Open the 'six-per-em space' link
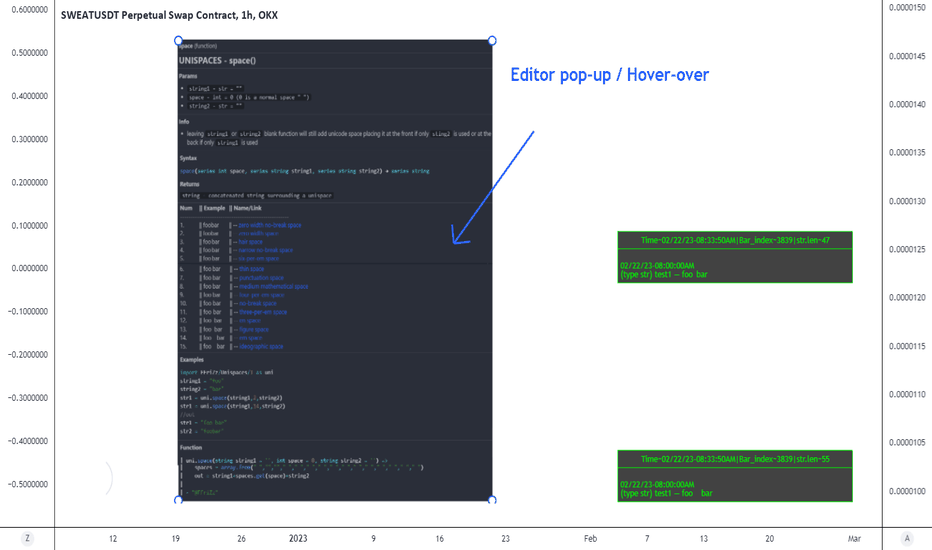The height and width of the screenshot is (550, 932). point(259,259)
